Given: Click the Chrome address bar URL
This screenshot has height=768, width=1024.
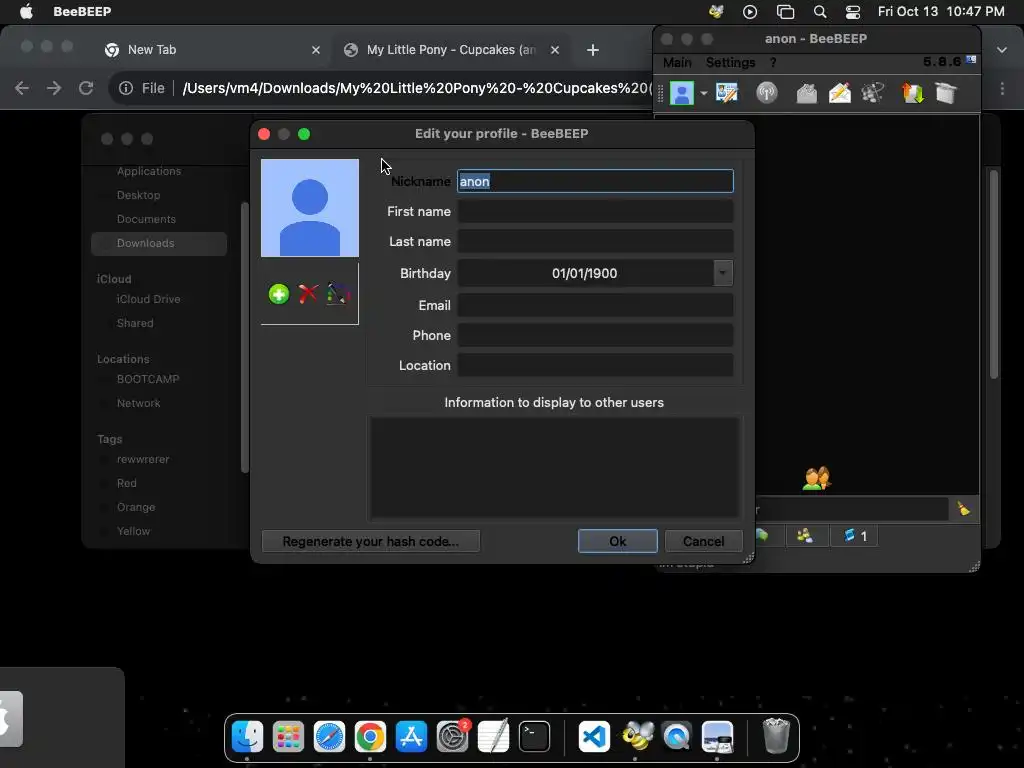Looking at the screenshot, I should pyautogui.click(x=417, y=88).
